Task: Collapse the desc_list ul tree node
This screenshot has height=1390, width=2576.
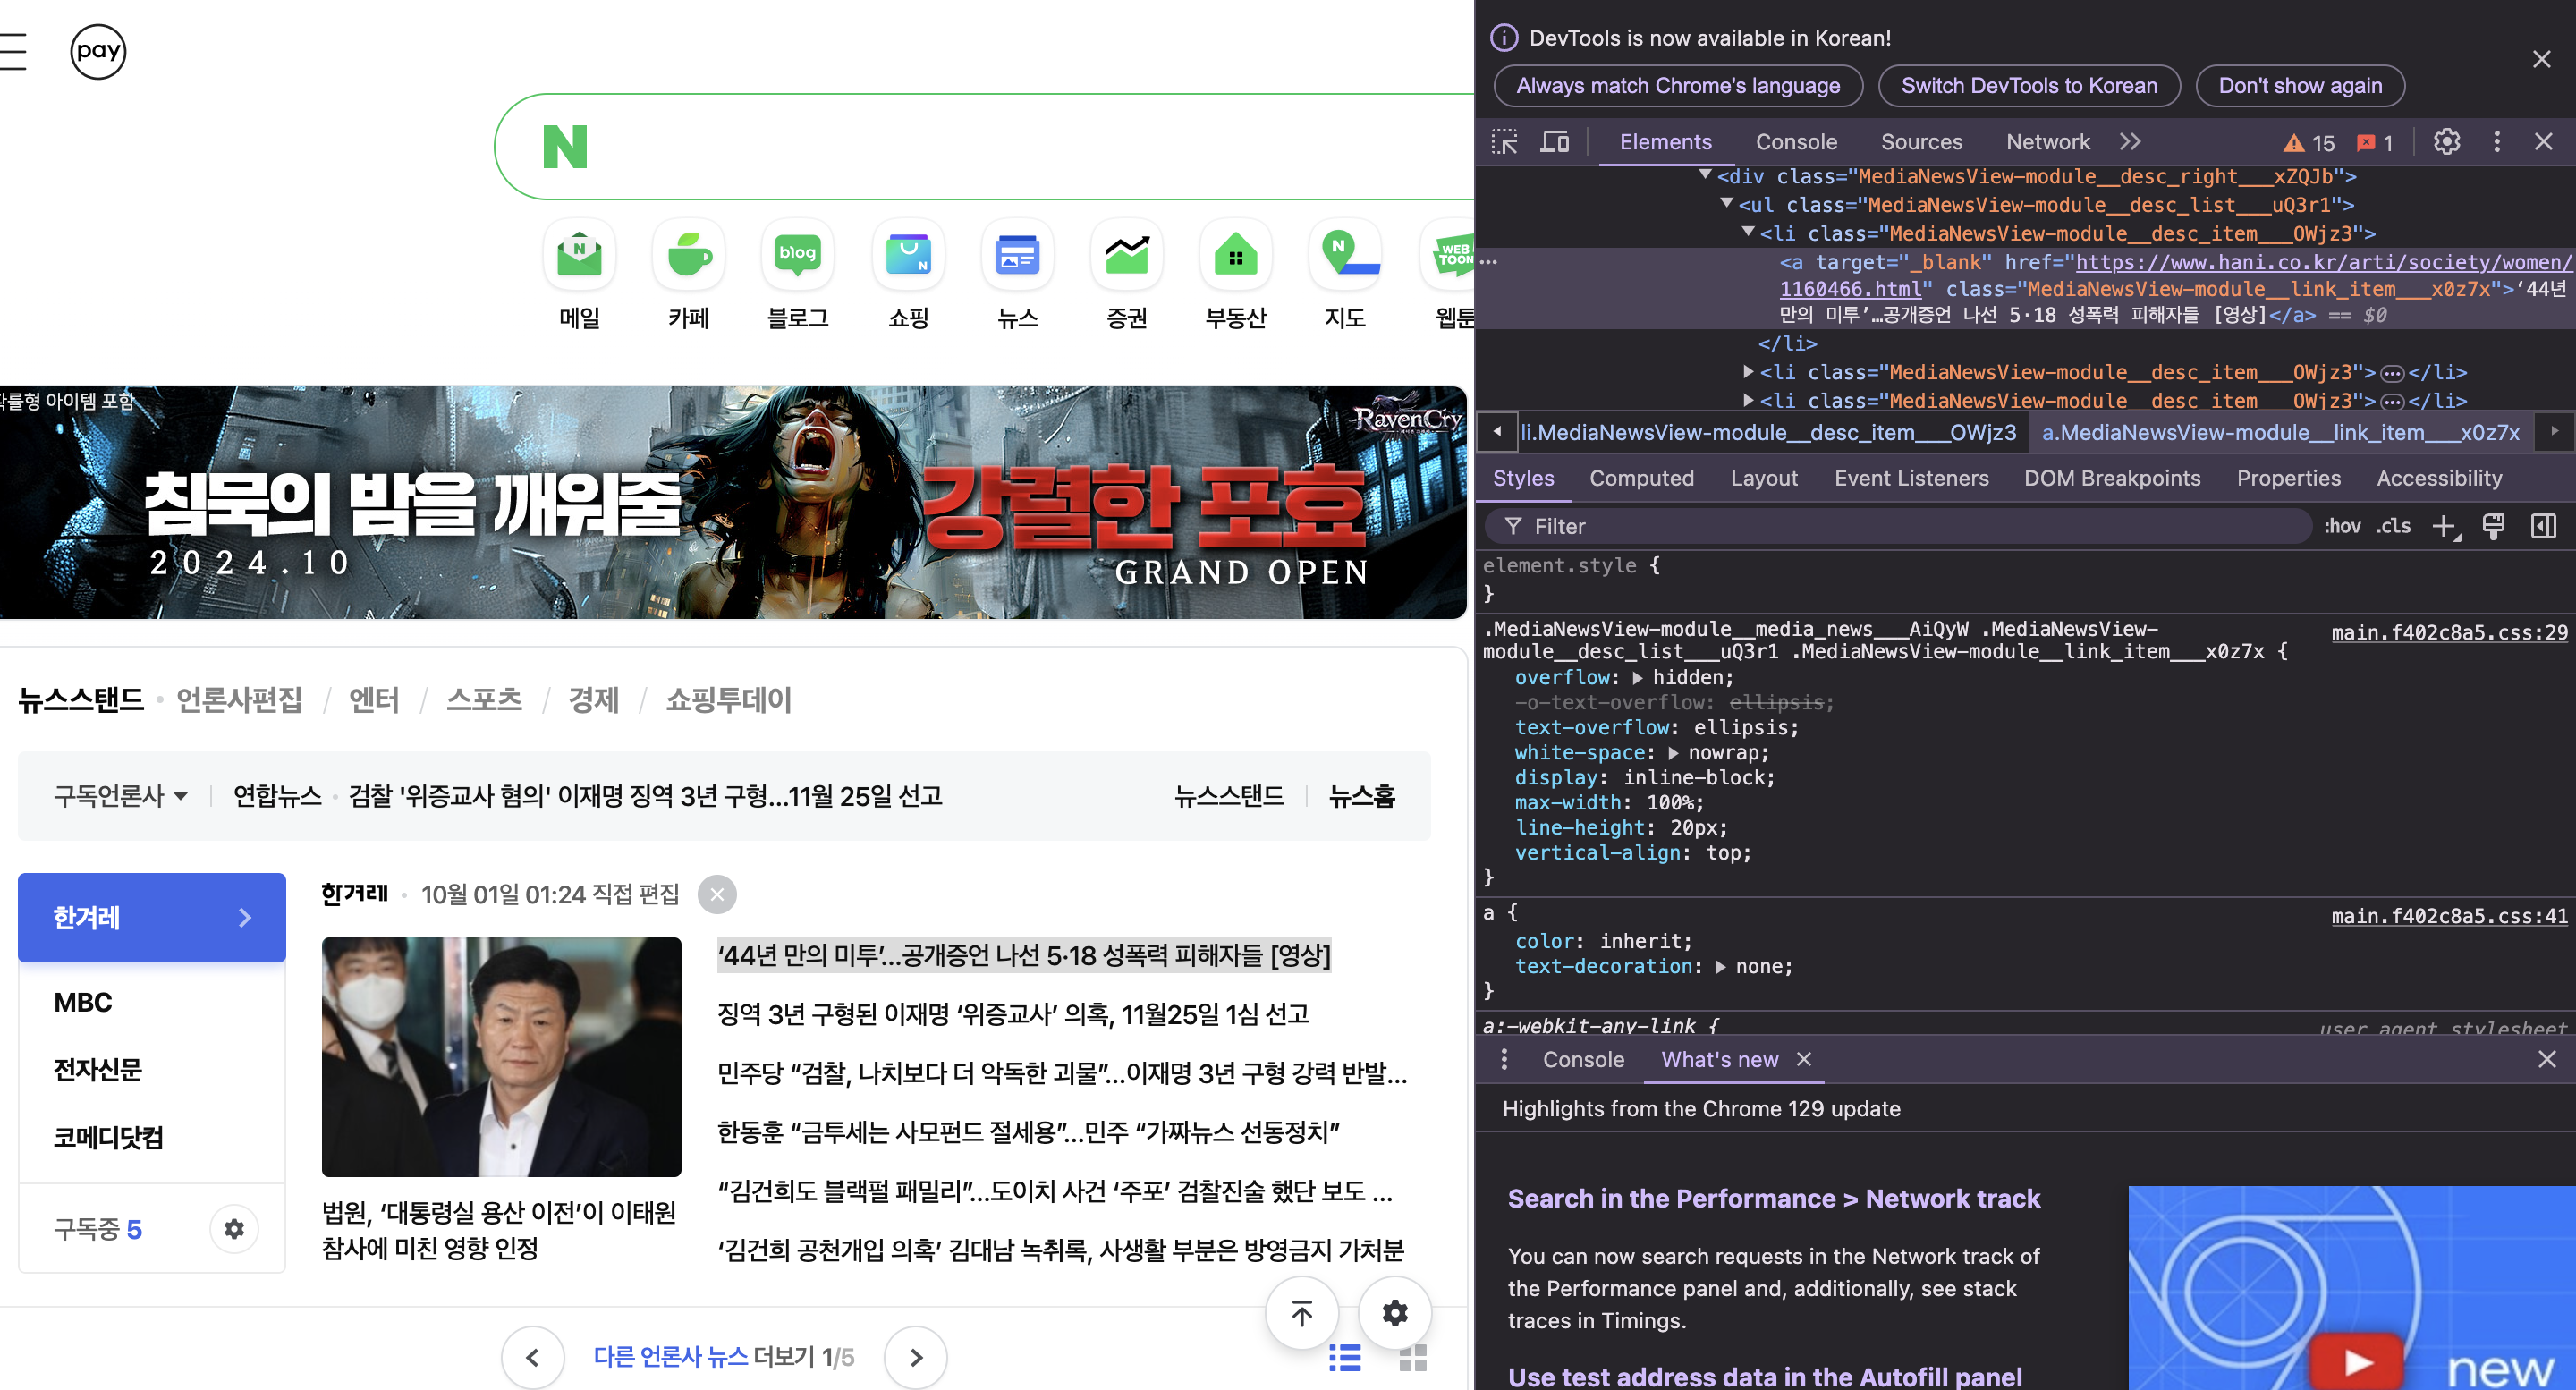Action: 1726,204
